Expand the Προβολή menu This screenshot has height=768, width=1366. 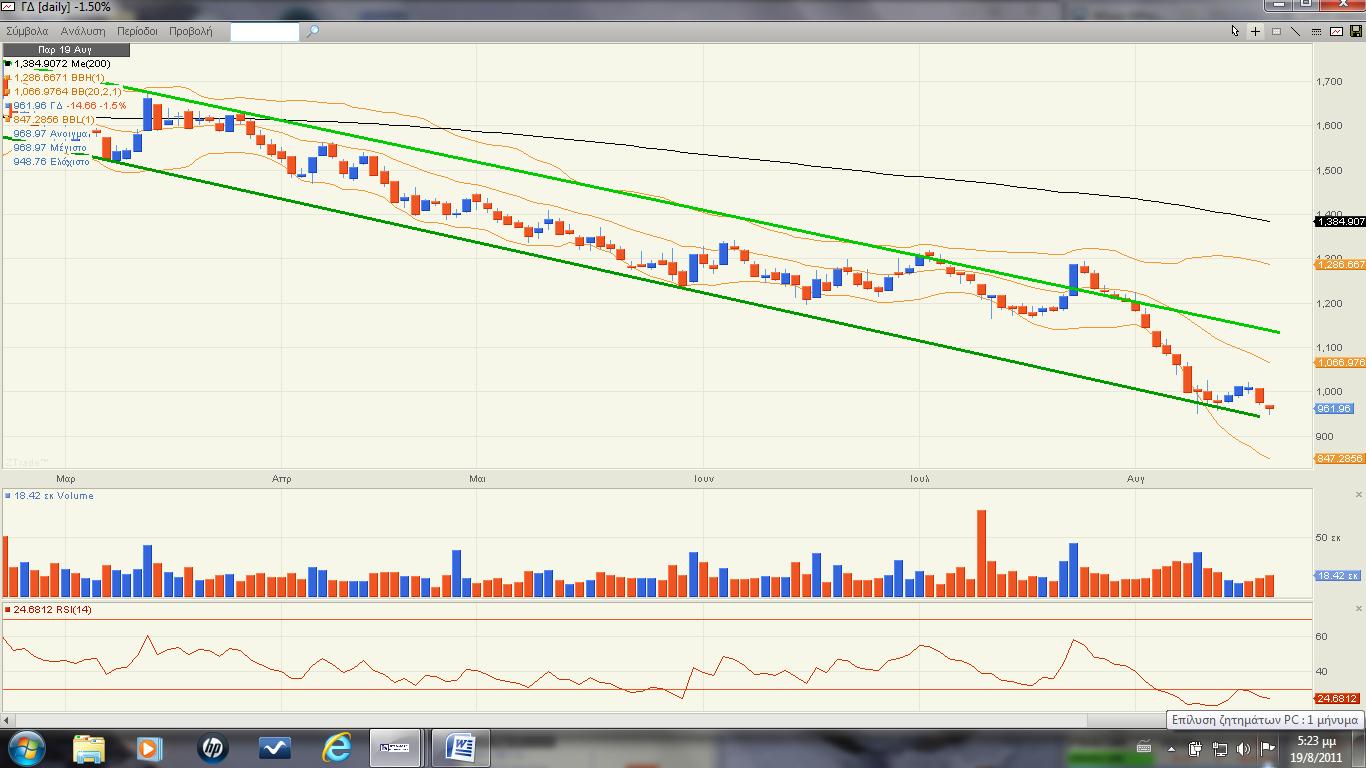(x=190, y=31)
